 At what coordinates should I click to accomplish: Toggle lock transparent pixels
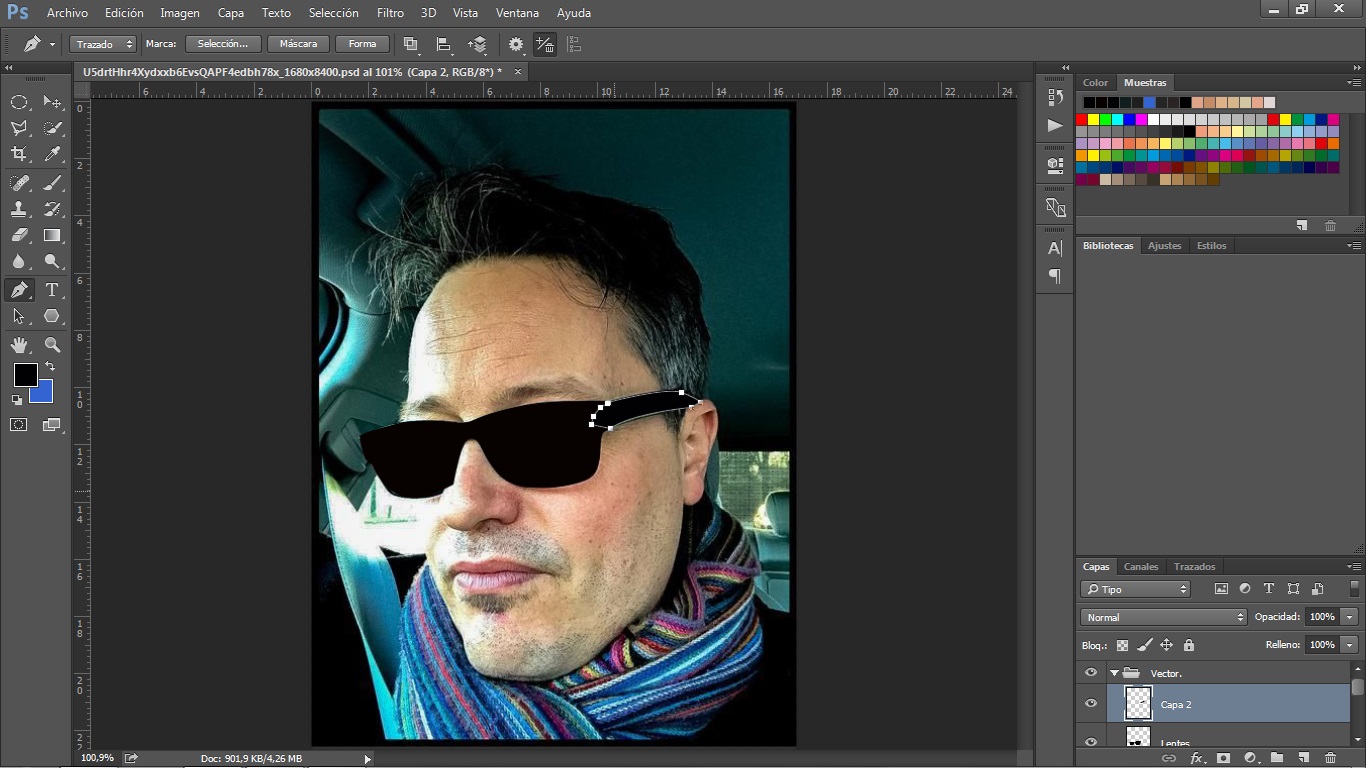tap(1122, 645)
